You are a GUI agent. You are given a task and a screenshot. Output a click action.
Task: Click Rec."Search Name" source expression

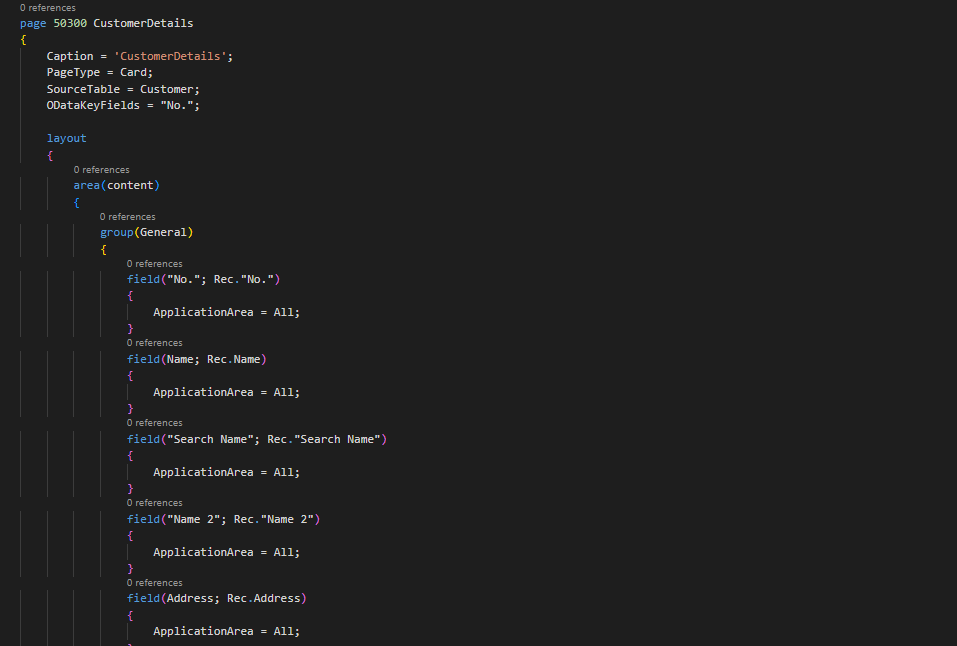click(x=323, y=439)
